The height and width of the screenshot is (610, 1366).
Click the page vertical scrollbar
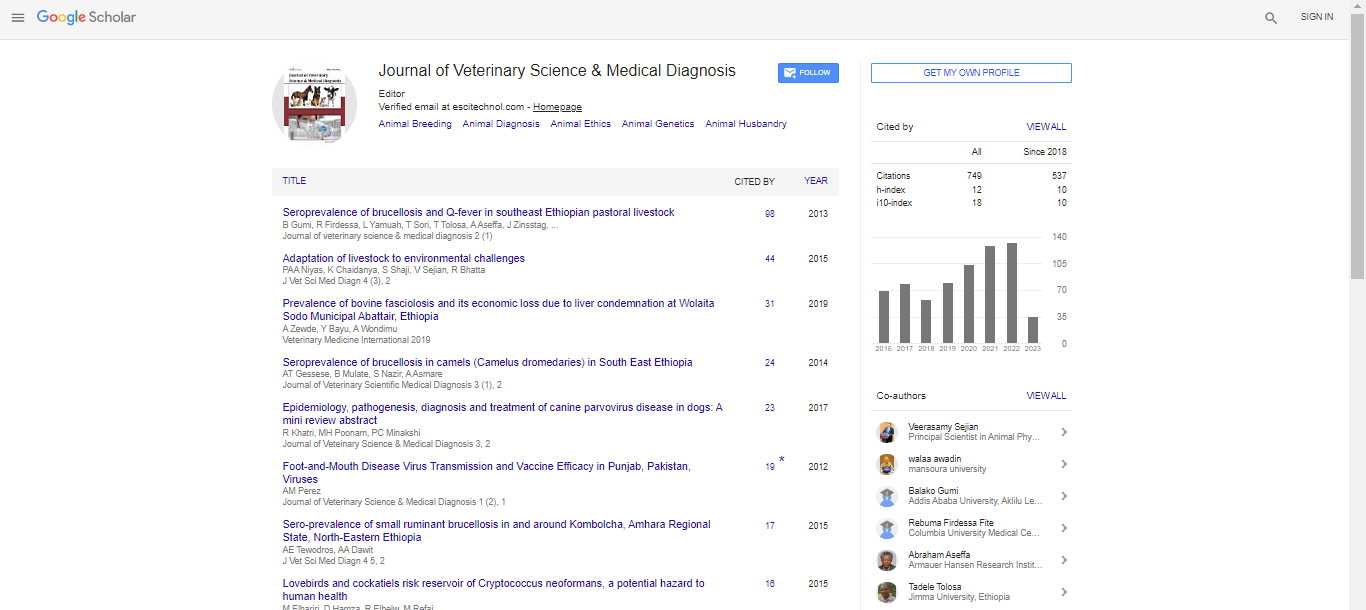click(x=1357, y=150)
